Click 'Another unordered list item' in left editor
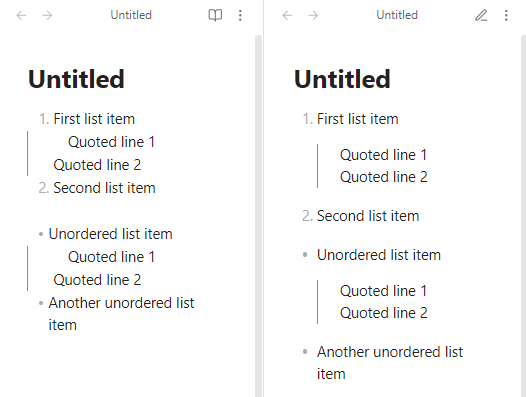This screenshot has width=526, height=397. 121,314
